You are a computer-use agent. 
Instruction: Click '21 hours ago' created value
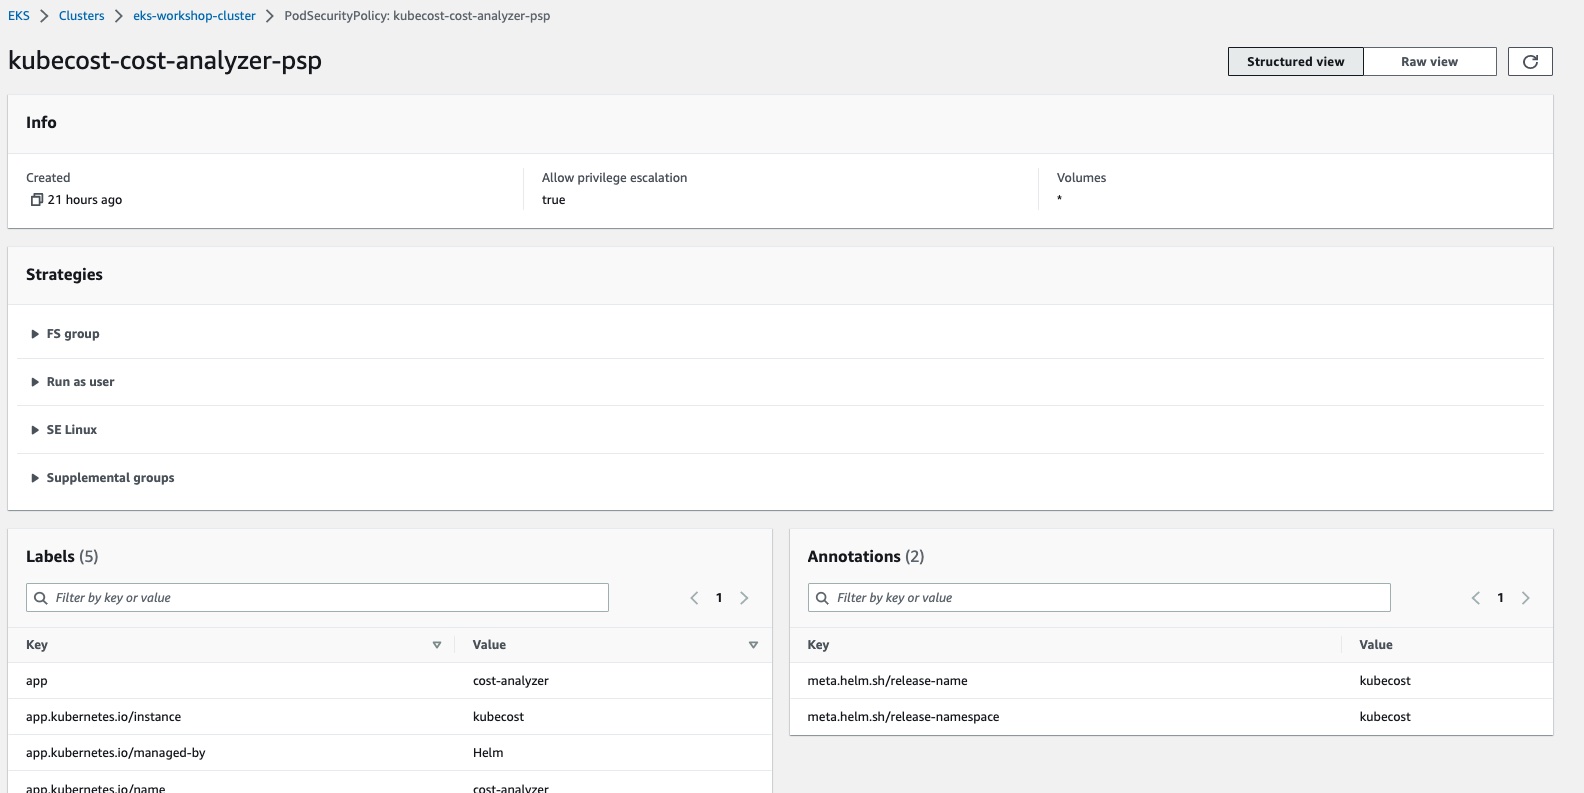click(85, 200)
